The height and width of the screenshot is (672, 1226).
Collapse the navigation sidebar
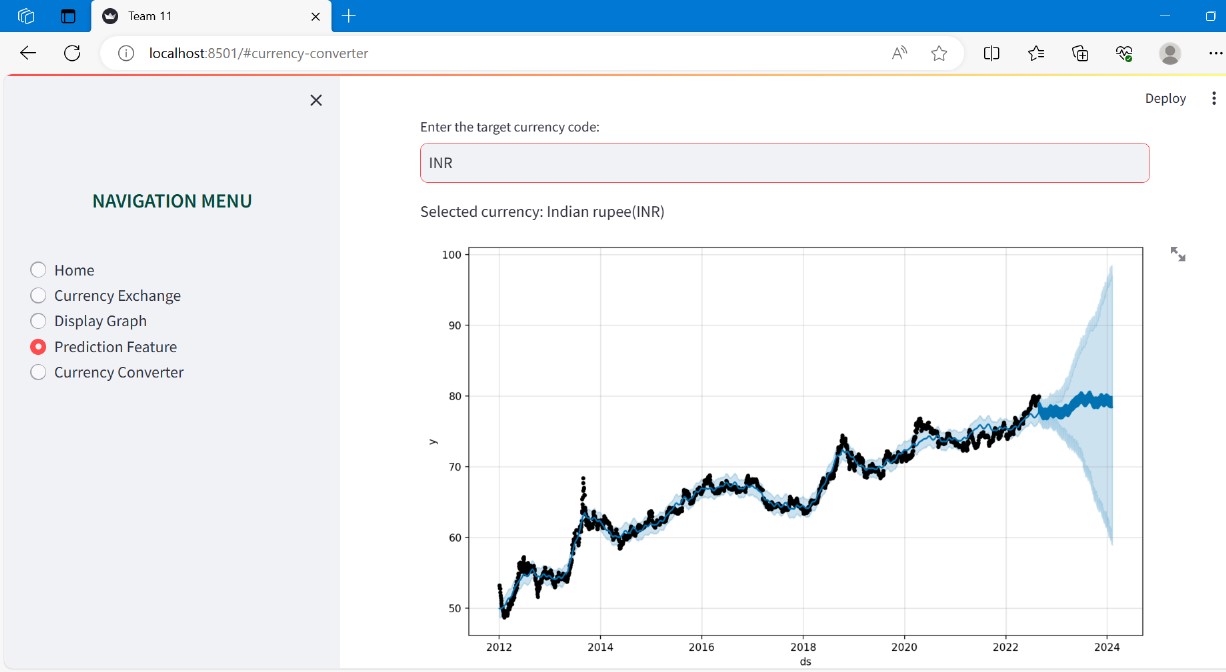point(316,100)
